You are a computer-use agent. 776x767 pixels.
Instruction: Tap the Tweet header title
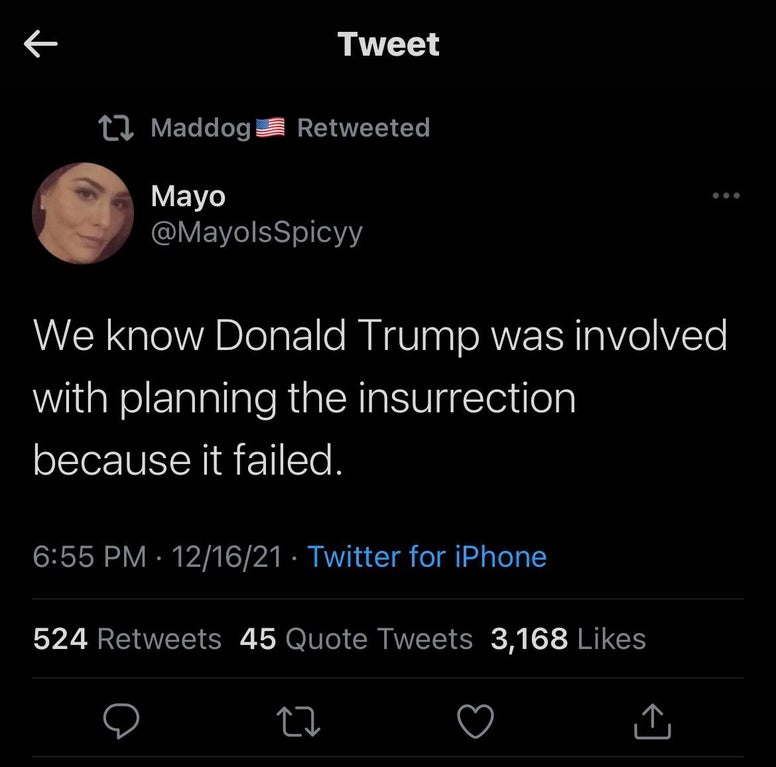pyautogui.click(x=388, y=44)
